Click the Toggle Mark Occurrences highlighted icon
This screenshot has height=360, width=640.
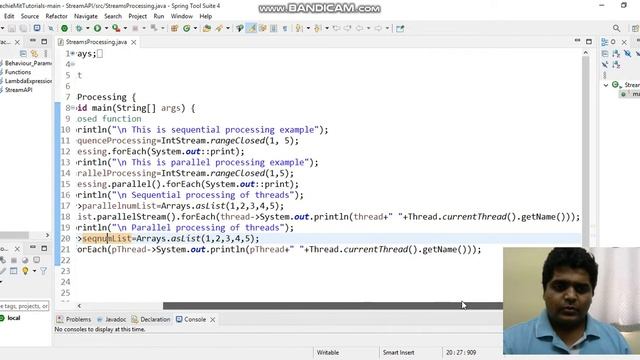251,28
